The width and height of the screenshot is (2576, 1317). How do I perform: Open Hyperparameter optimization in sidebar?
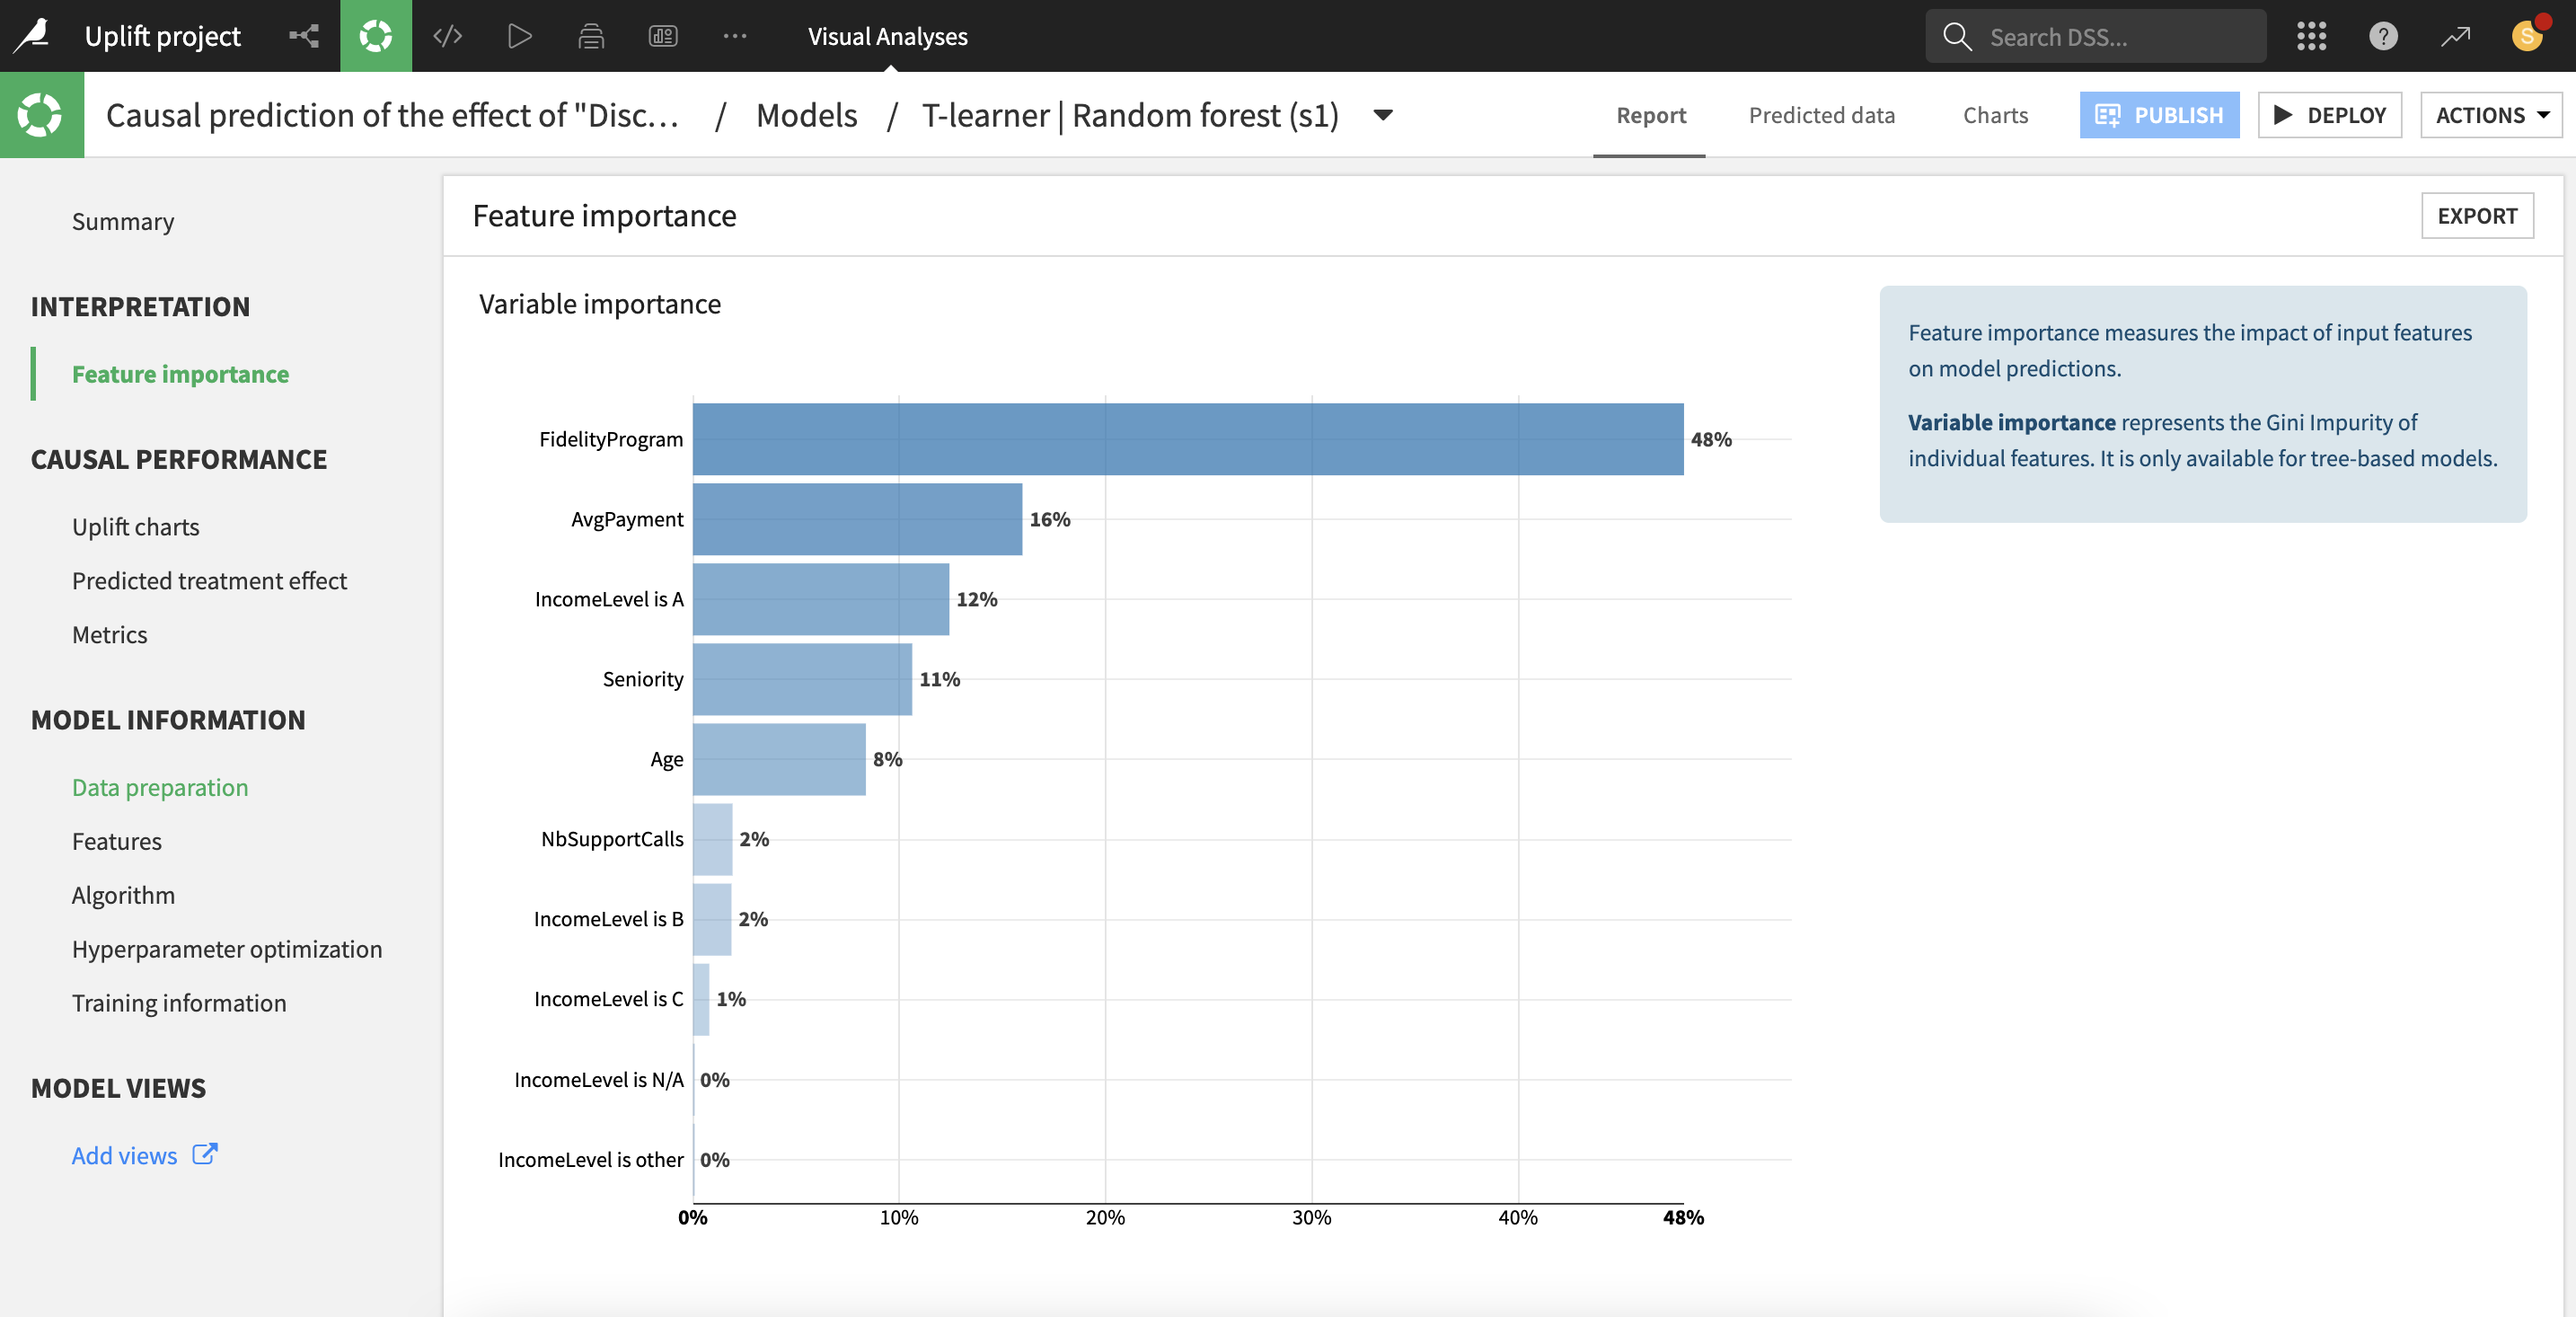[227, 949]
